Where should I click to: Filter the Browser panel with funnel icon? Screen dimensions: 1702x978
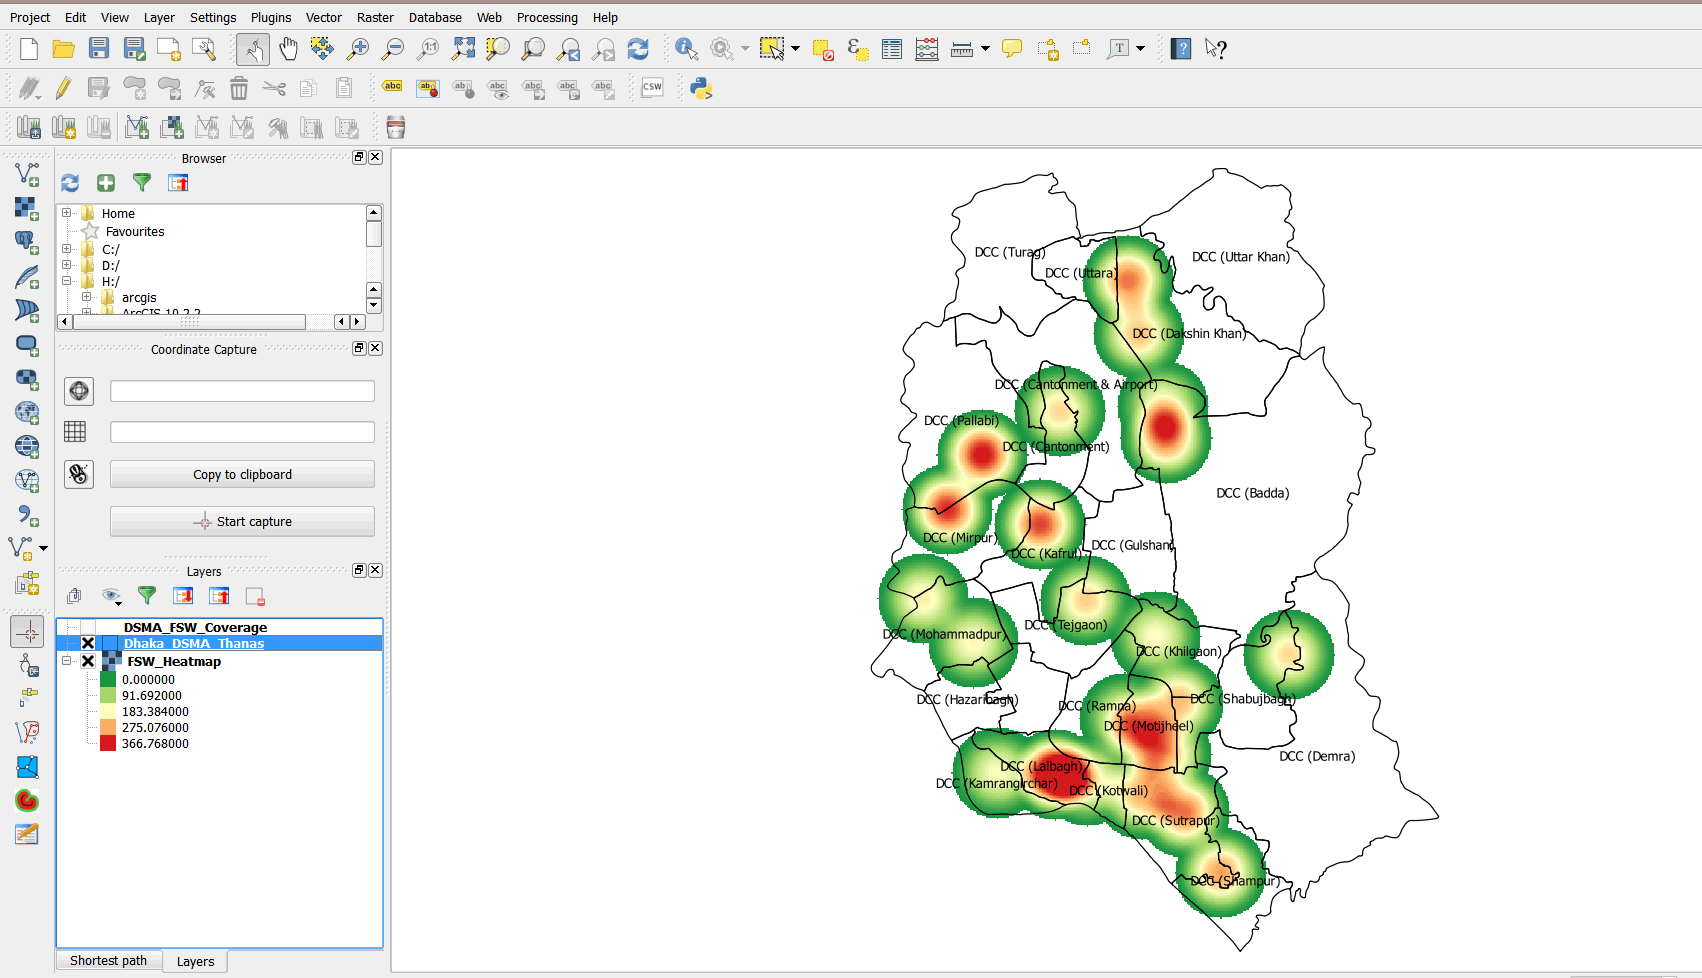click(142, 183)
